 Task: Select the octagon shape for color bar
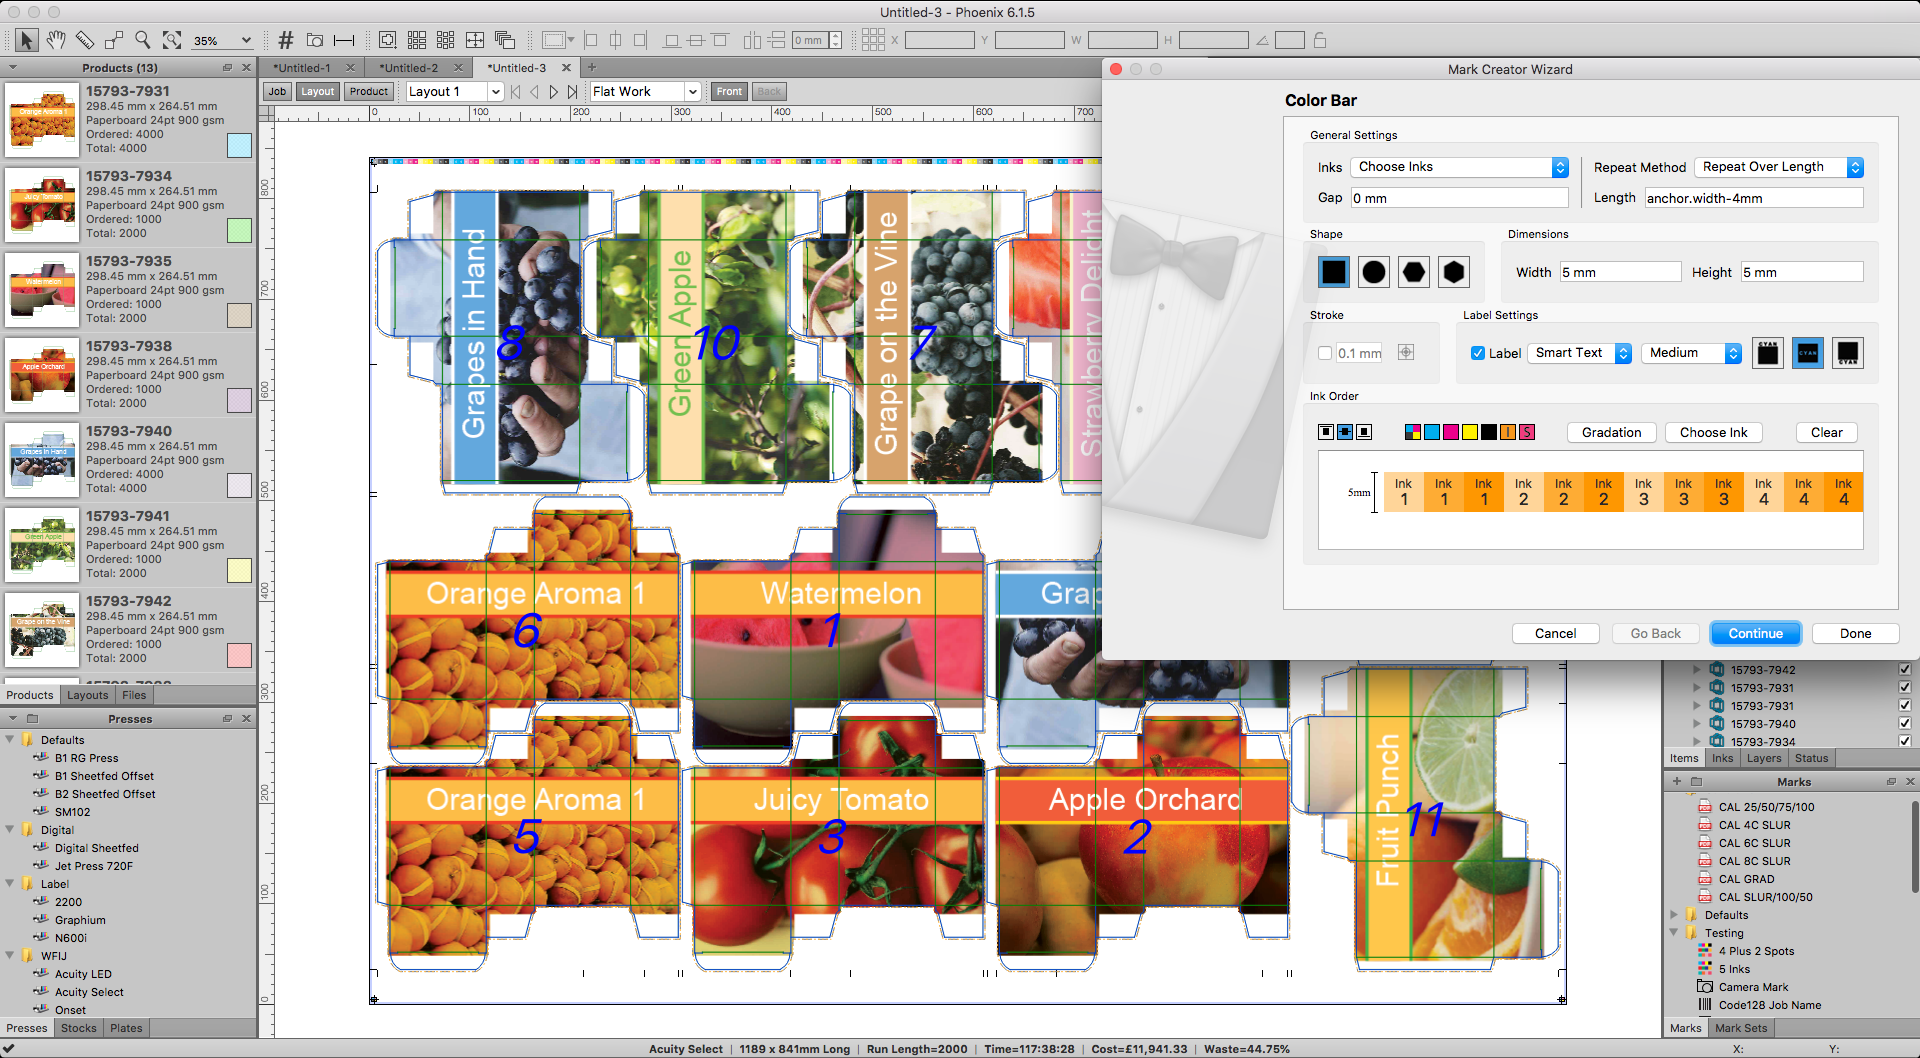(x=1414, y=272)
